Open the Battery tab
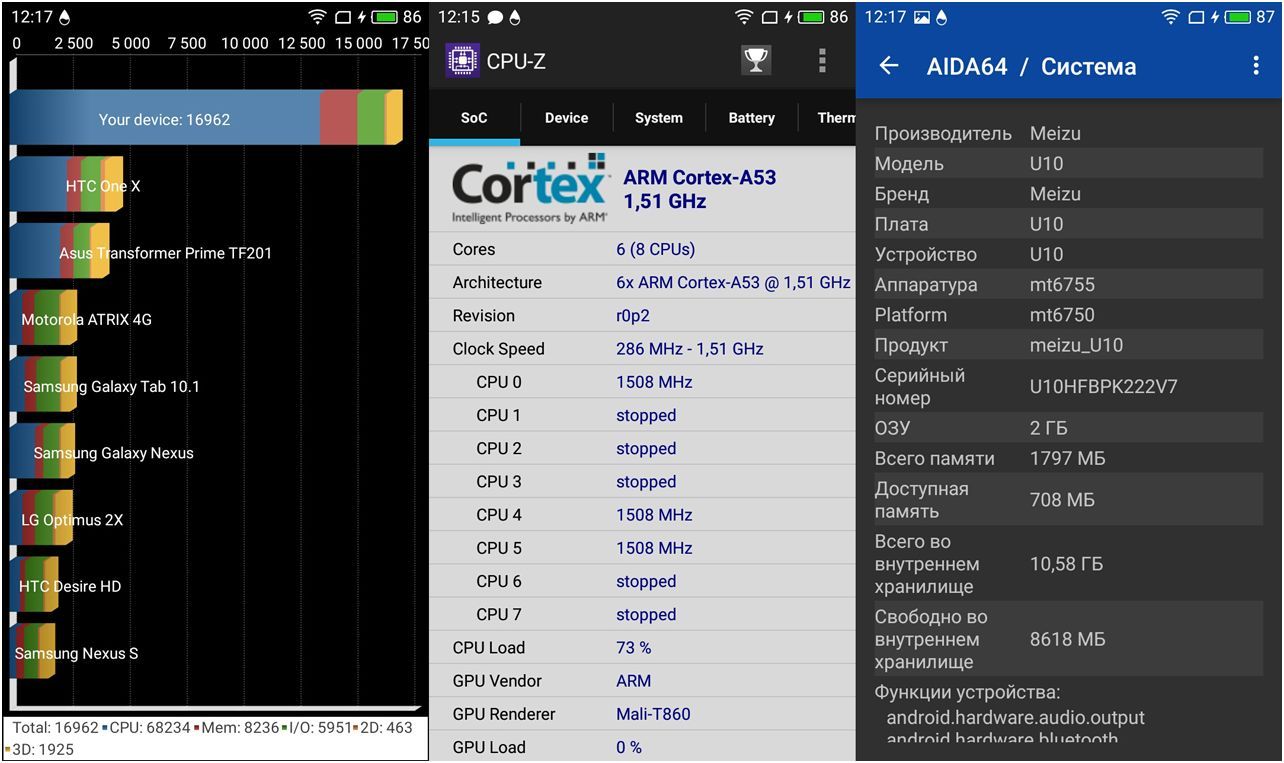The width and height of the screenshot is (1284, 763). point(751,118)
